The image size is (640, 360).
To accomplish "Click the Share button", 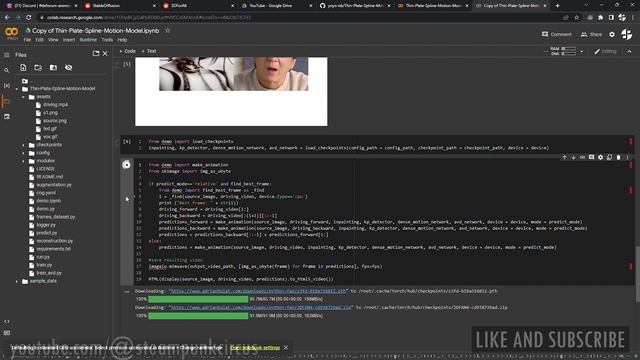I will (591, 34).
